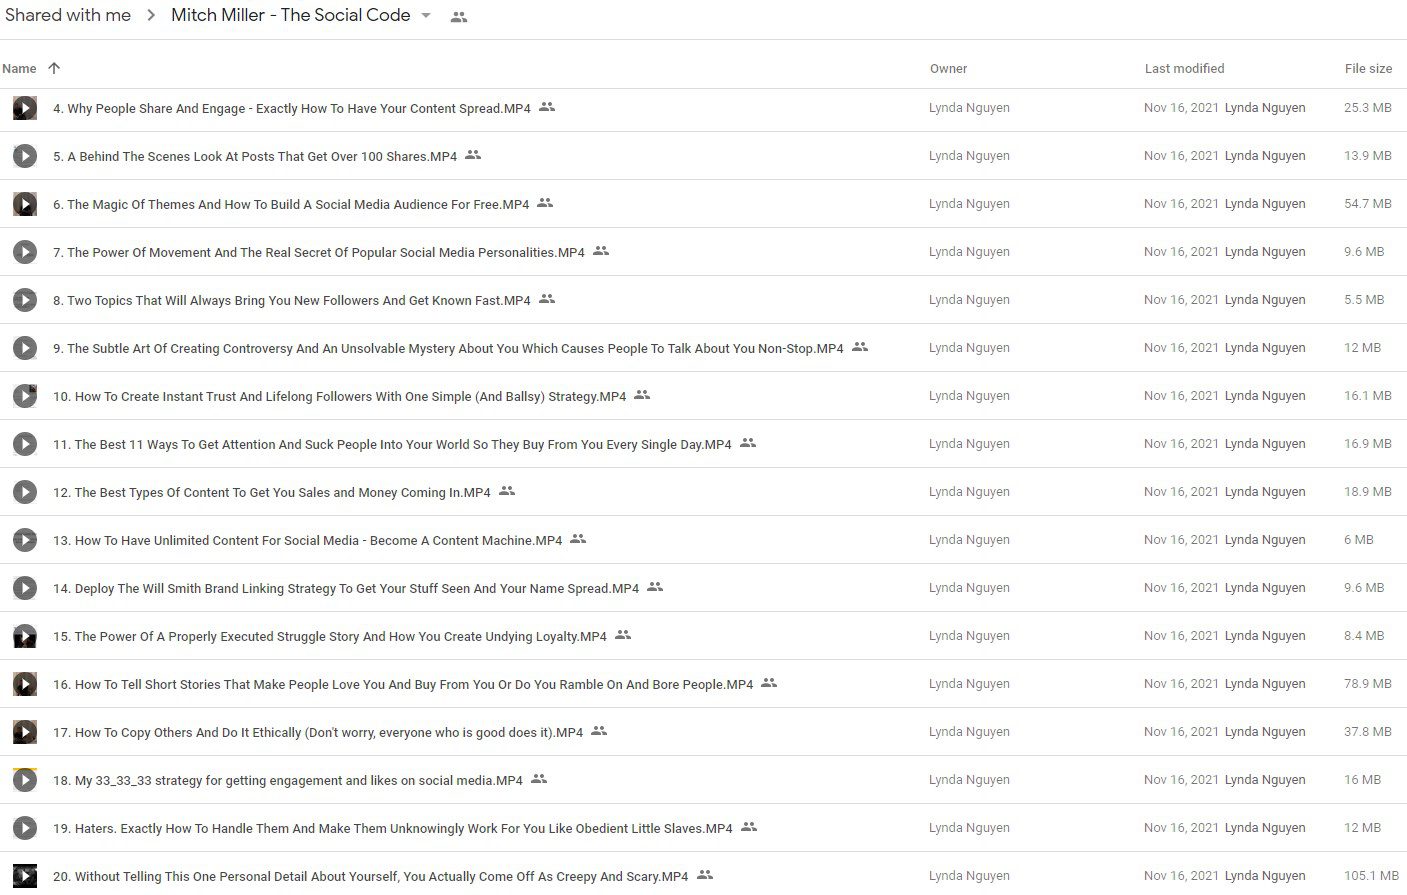Click the 105.1 MB file size value
Screen dimensions: 1407x895
[1371, 876]
